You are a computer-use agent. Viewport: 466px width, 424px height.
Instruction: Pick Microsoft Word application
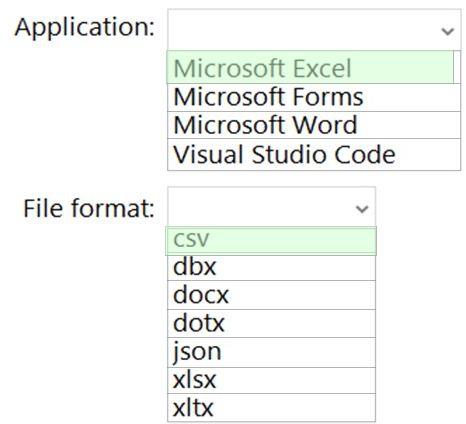coord(314,125)
